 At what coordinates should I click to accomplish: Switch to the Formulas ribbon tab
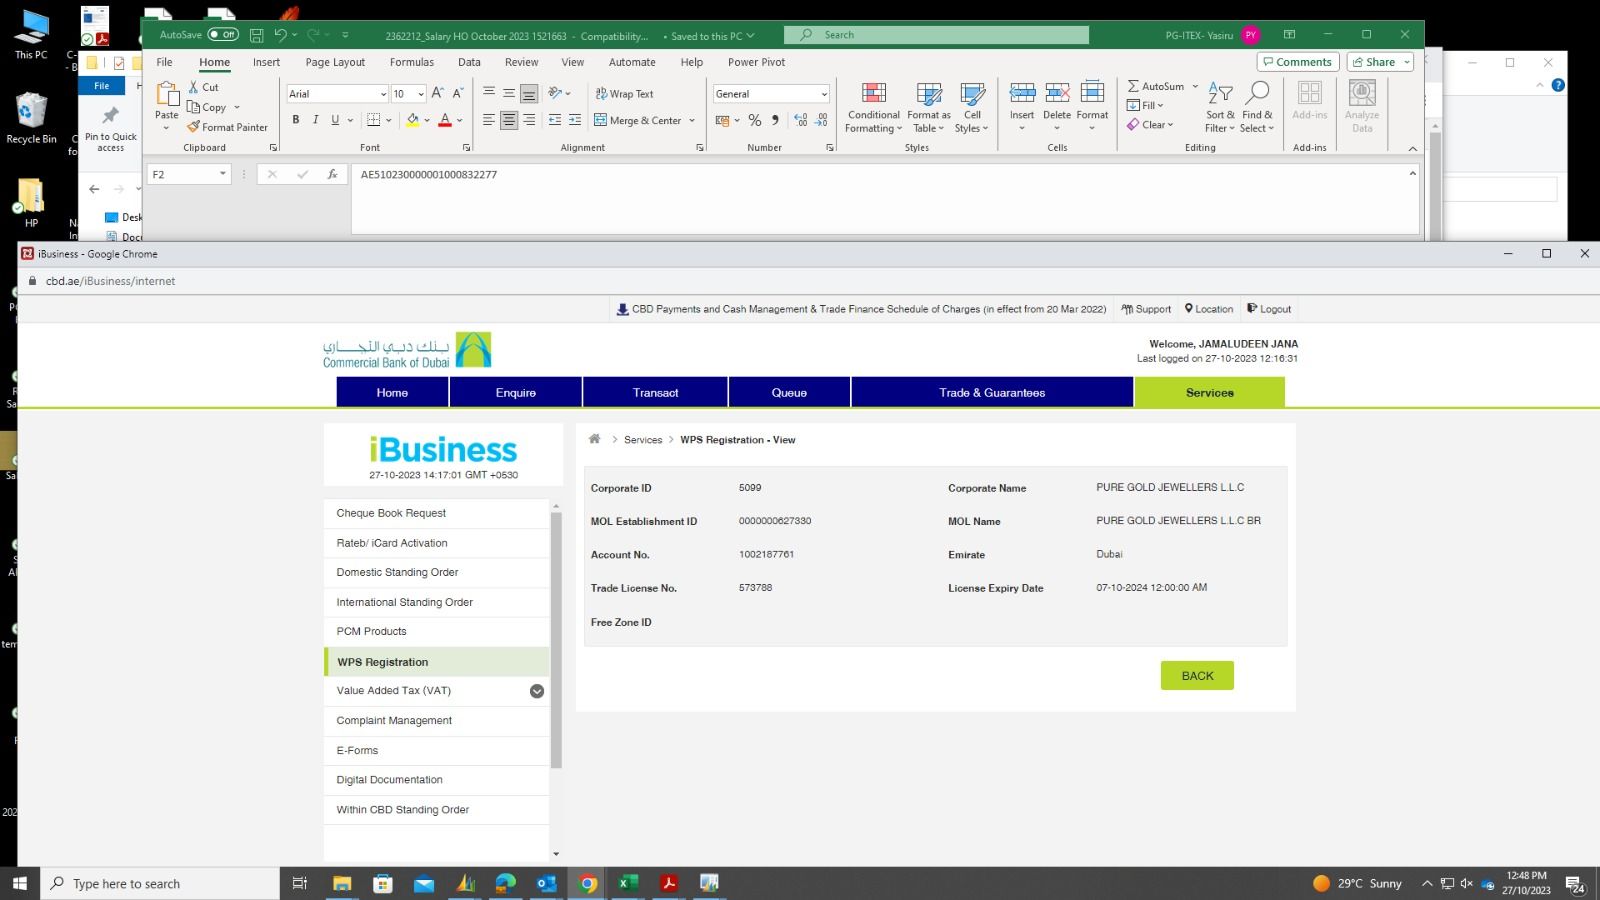pos(412,62)
